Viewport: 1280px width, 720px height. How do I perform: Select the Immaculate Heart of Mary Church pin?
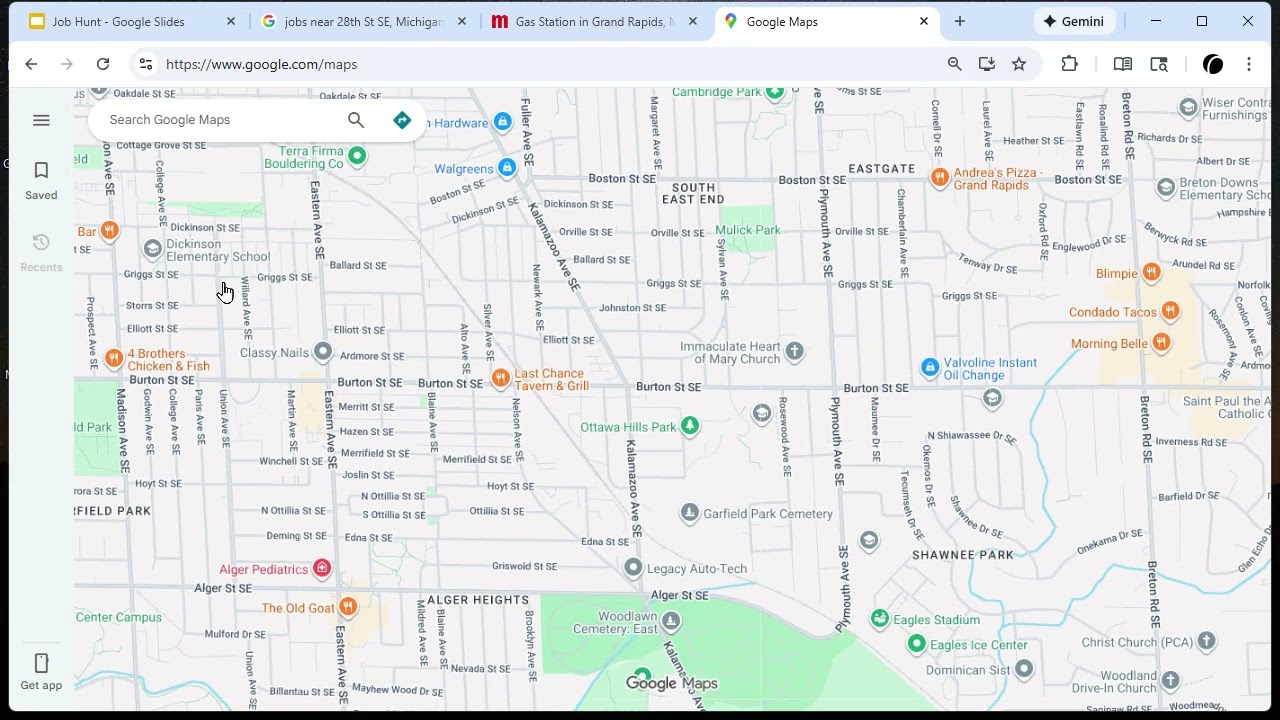click(x=794, y=351)
